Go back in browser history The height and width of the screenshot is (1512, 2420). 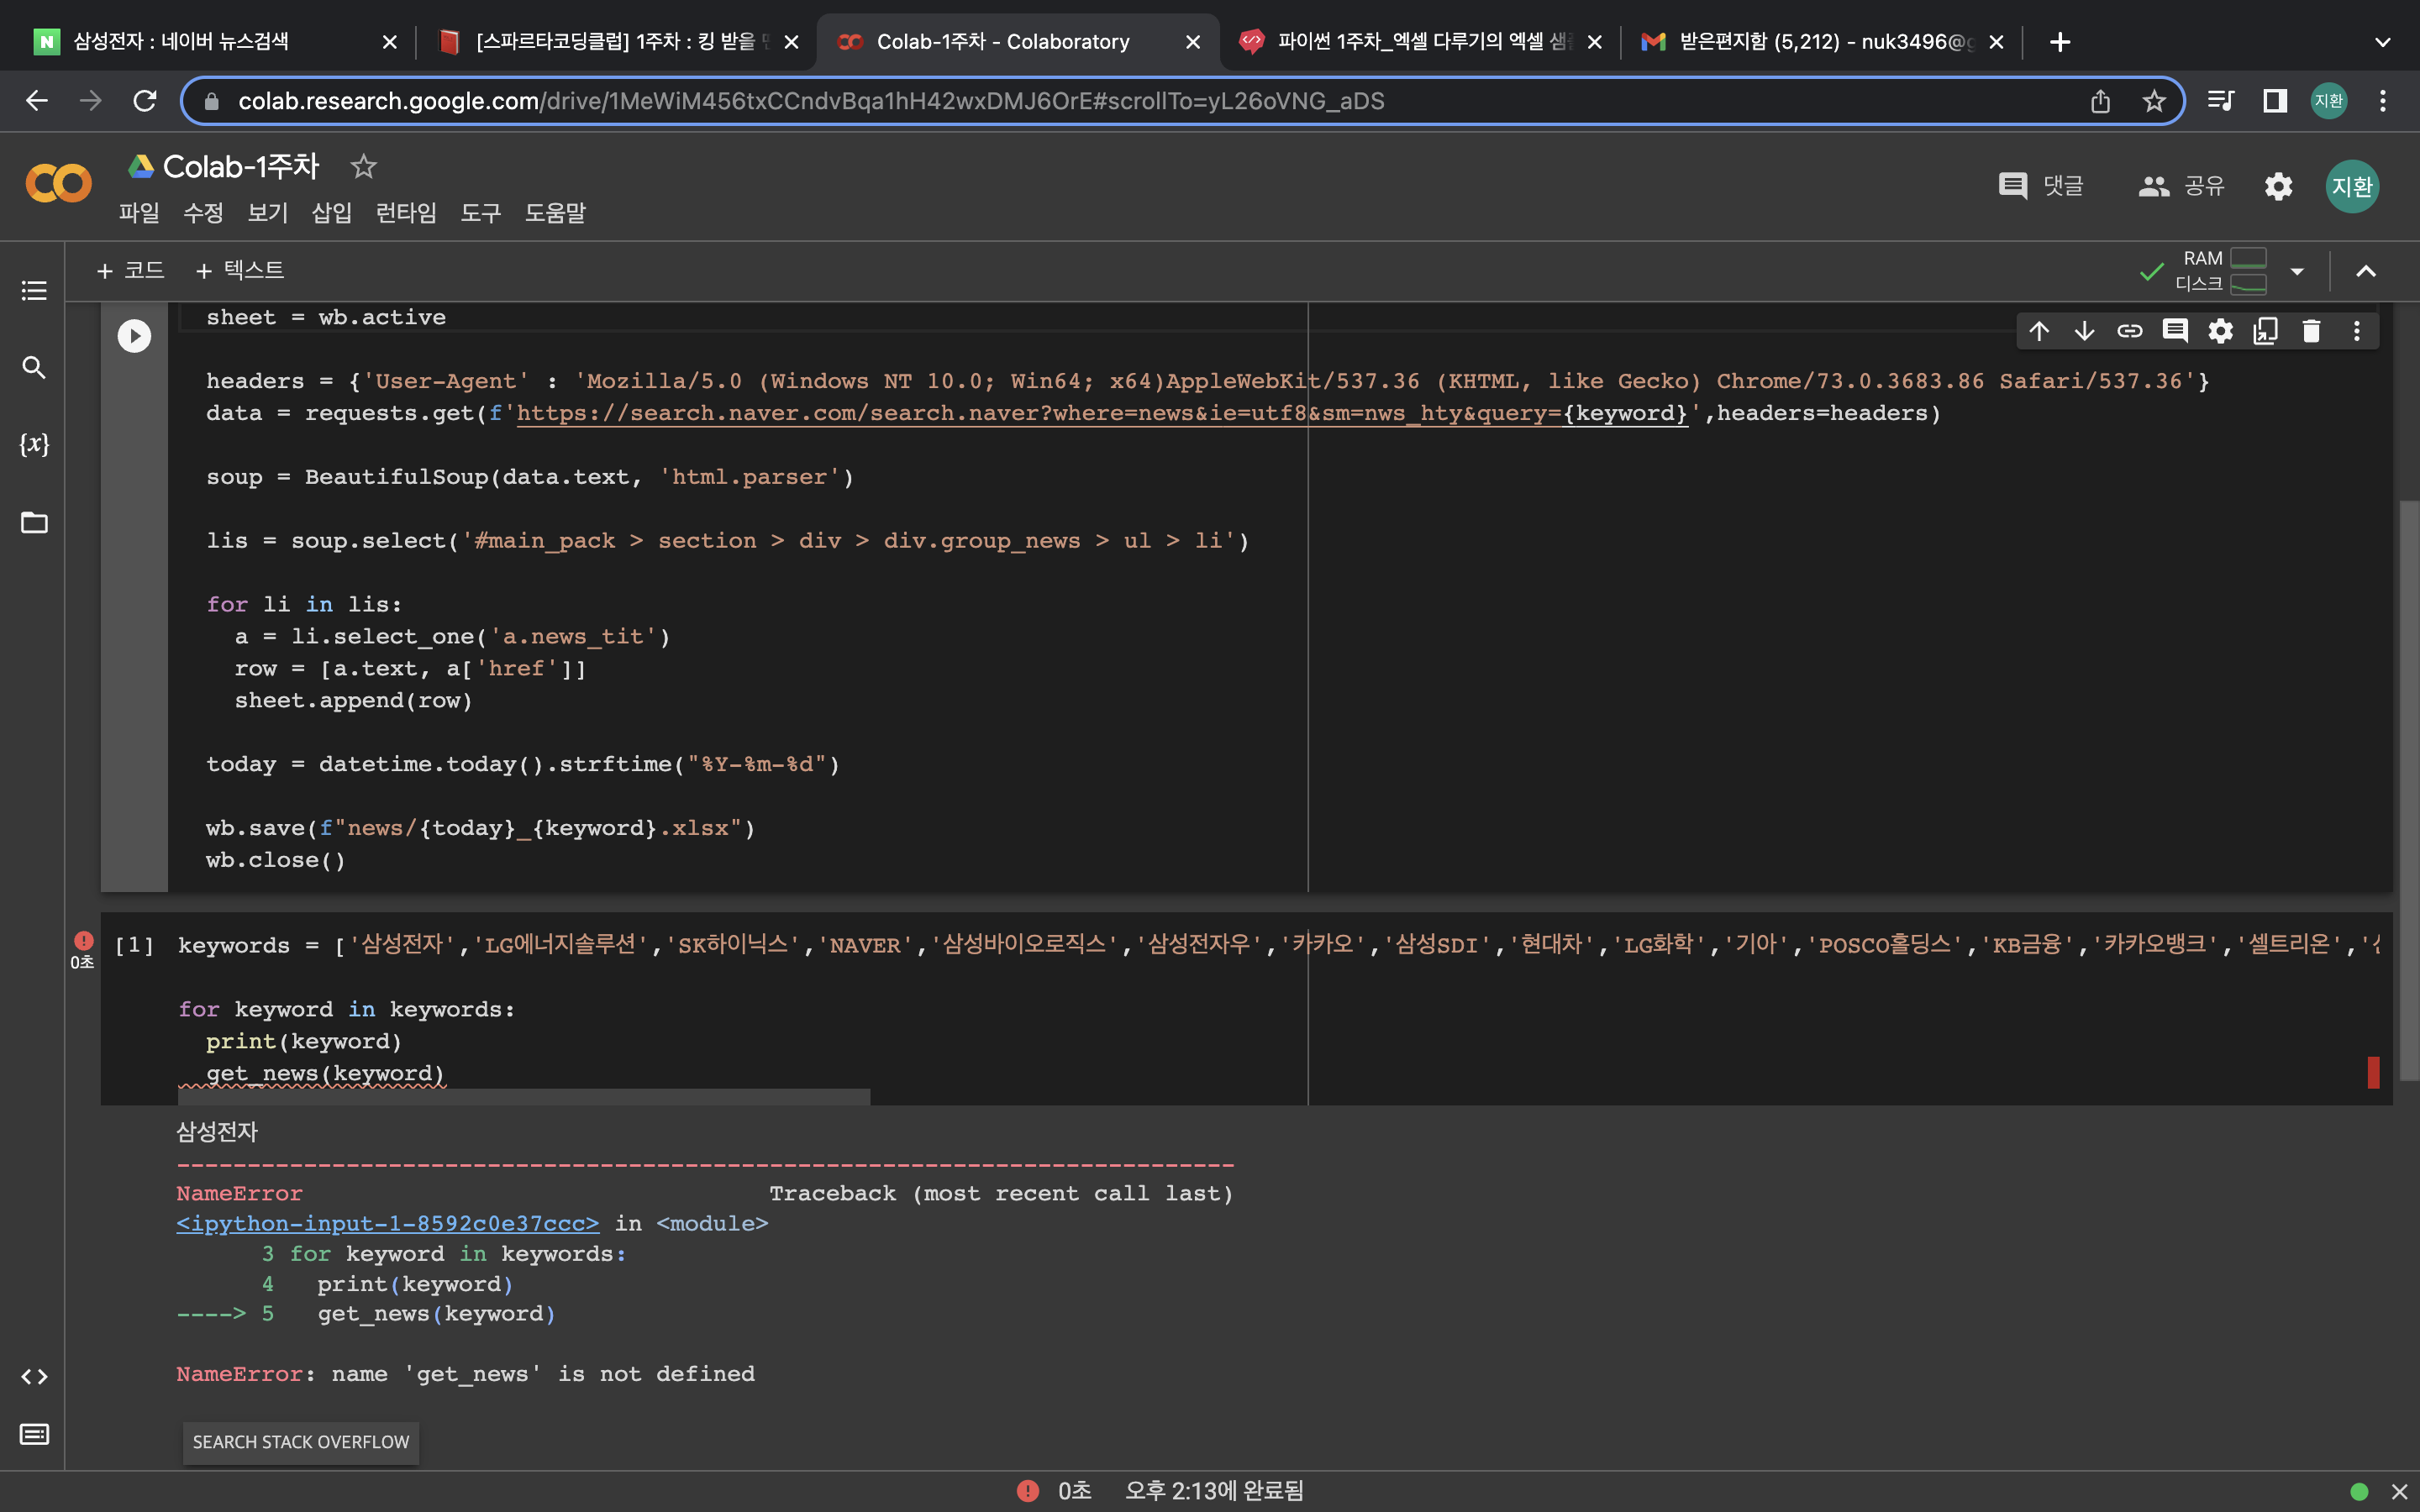(x=37, y=101)
